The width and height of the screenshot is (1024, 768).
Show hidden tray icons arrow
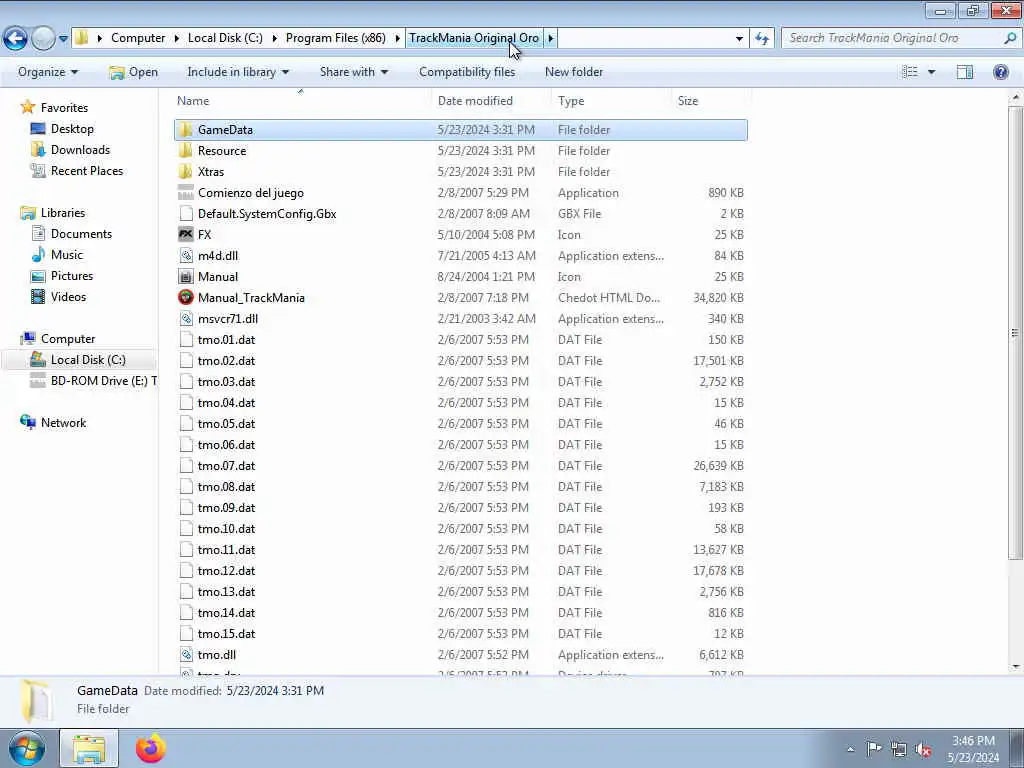pyautogui.click(x=850, y=749)
